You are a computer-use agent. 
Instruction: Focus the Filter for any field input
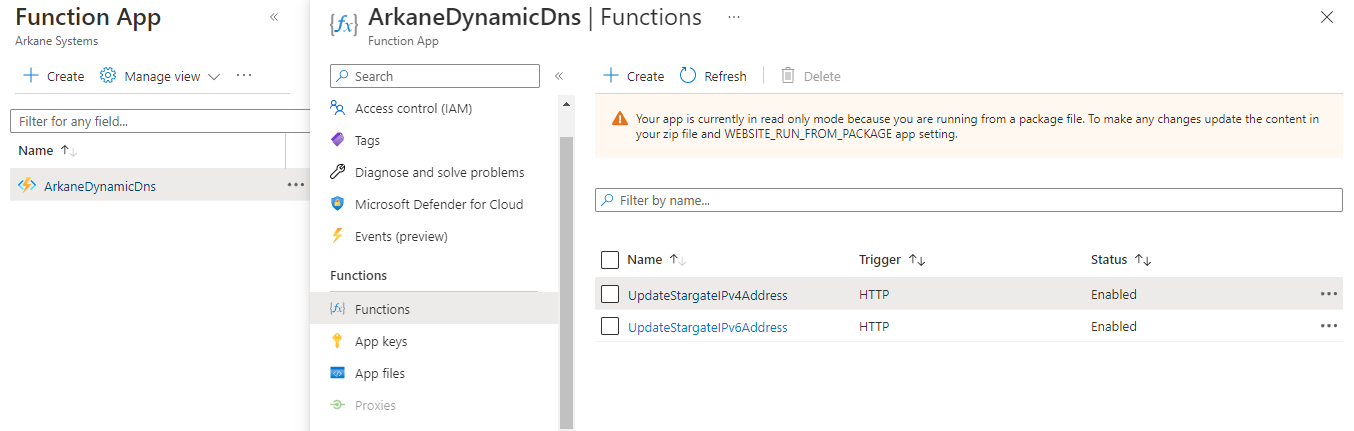click(160, 121)
